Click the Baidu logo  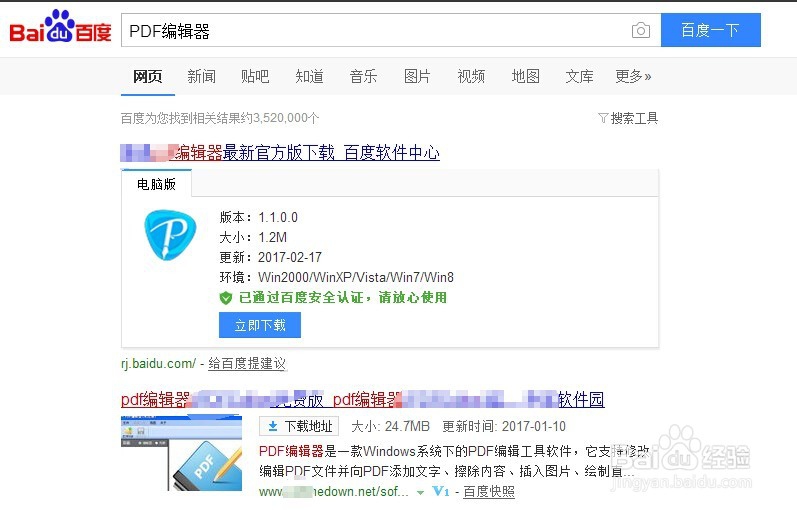click(x=60, y=26)
